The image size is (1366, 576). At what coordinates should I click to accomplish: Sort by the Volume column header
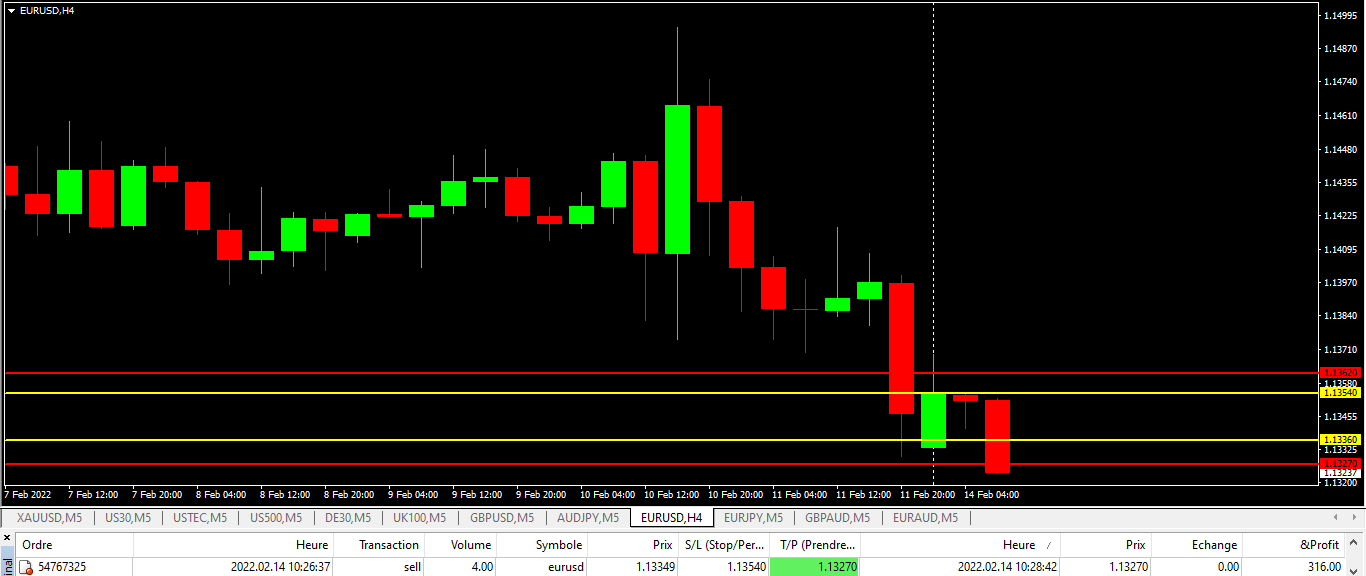point(460,545)
